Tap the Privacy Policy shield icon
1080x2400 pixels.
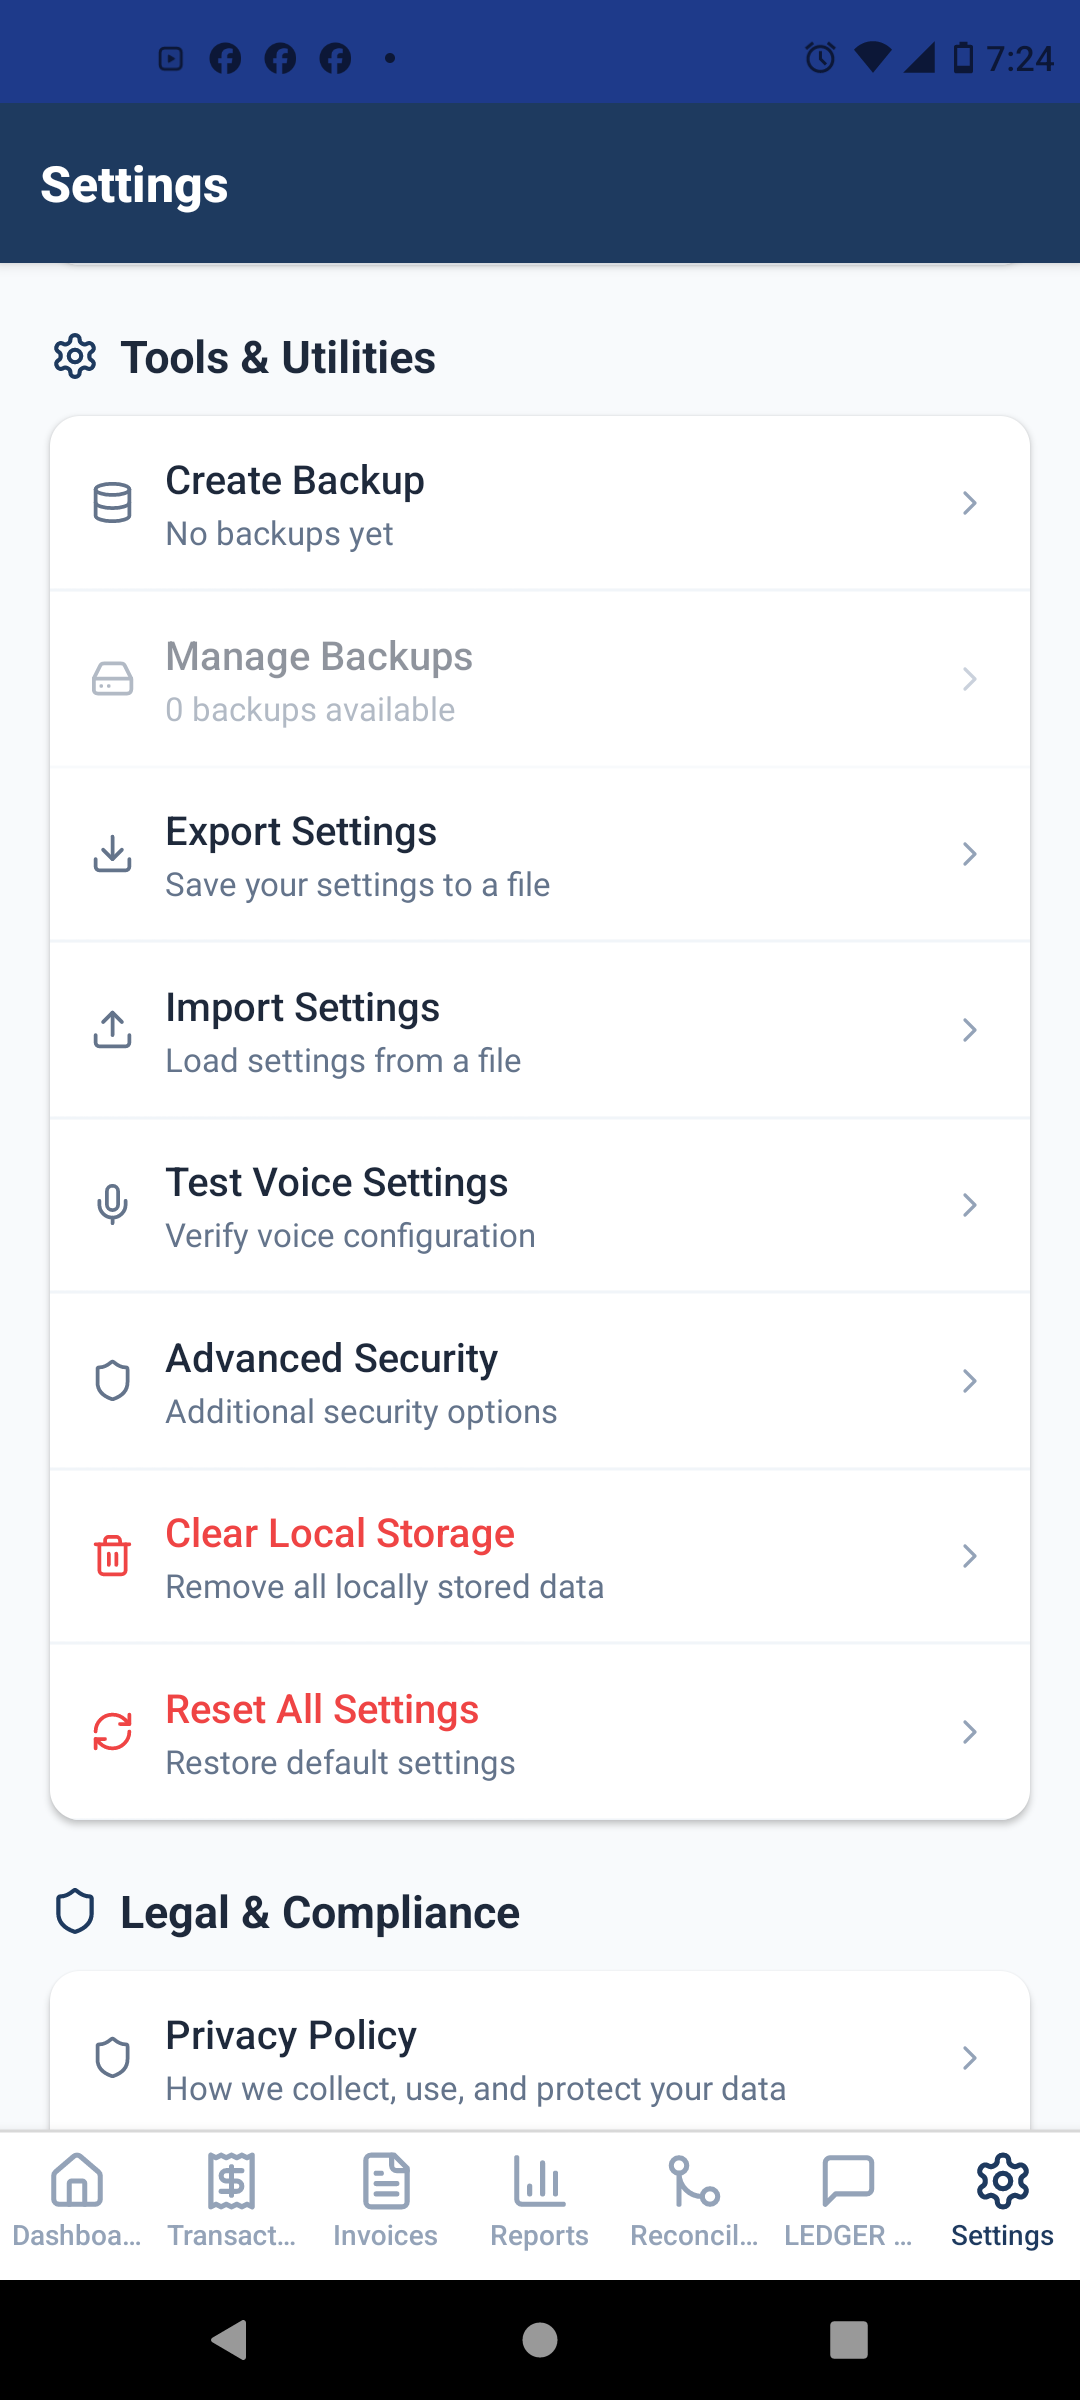click(112, 2058)
